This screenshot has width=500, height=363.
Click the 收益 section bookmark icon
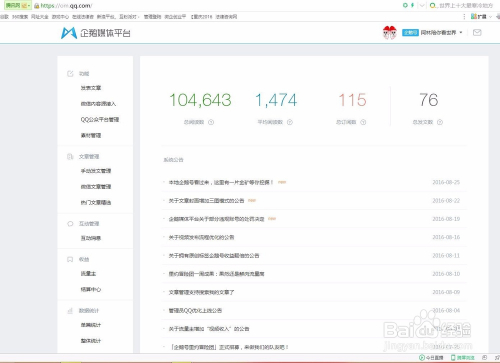(x=70, y=259)
